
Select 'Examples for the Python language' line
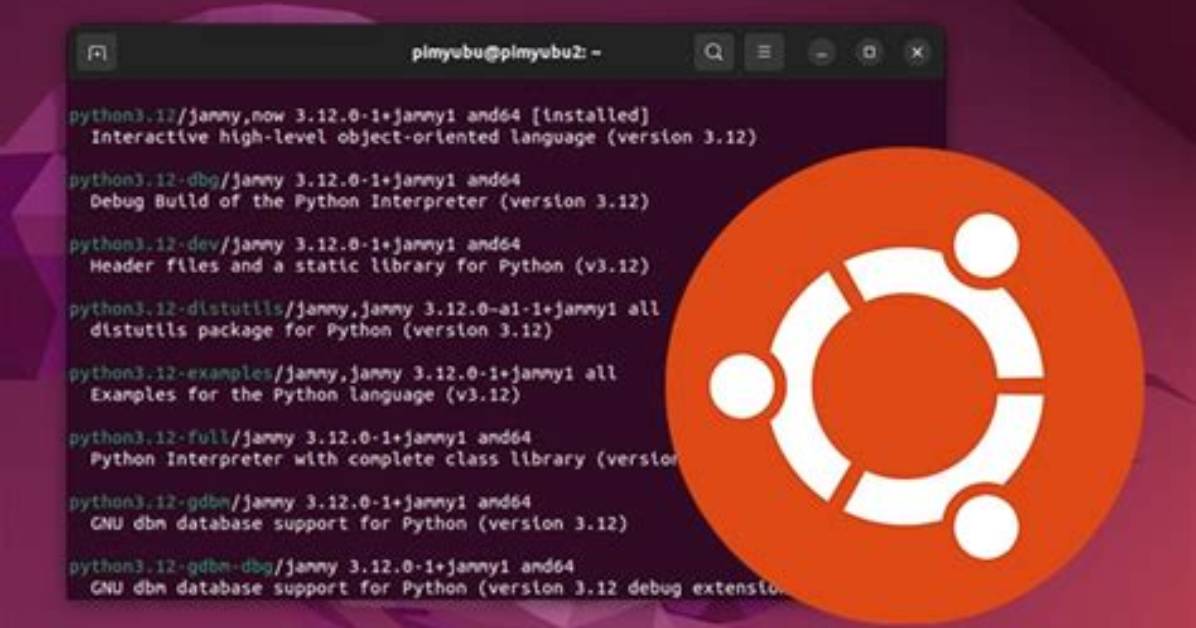(305, 395)
